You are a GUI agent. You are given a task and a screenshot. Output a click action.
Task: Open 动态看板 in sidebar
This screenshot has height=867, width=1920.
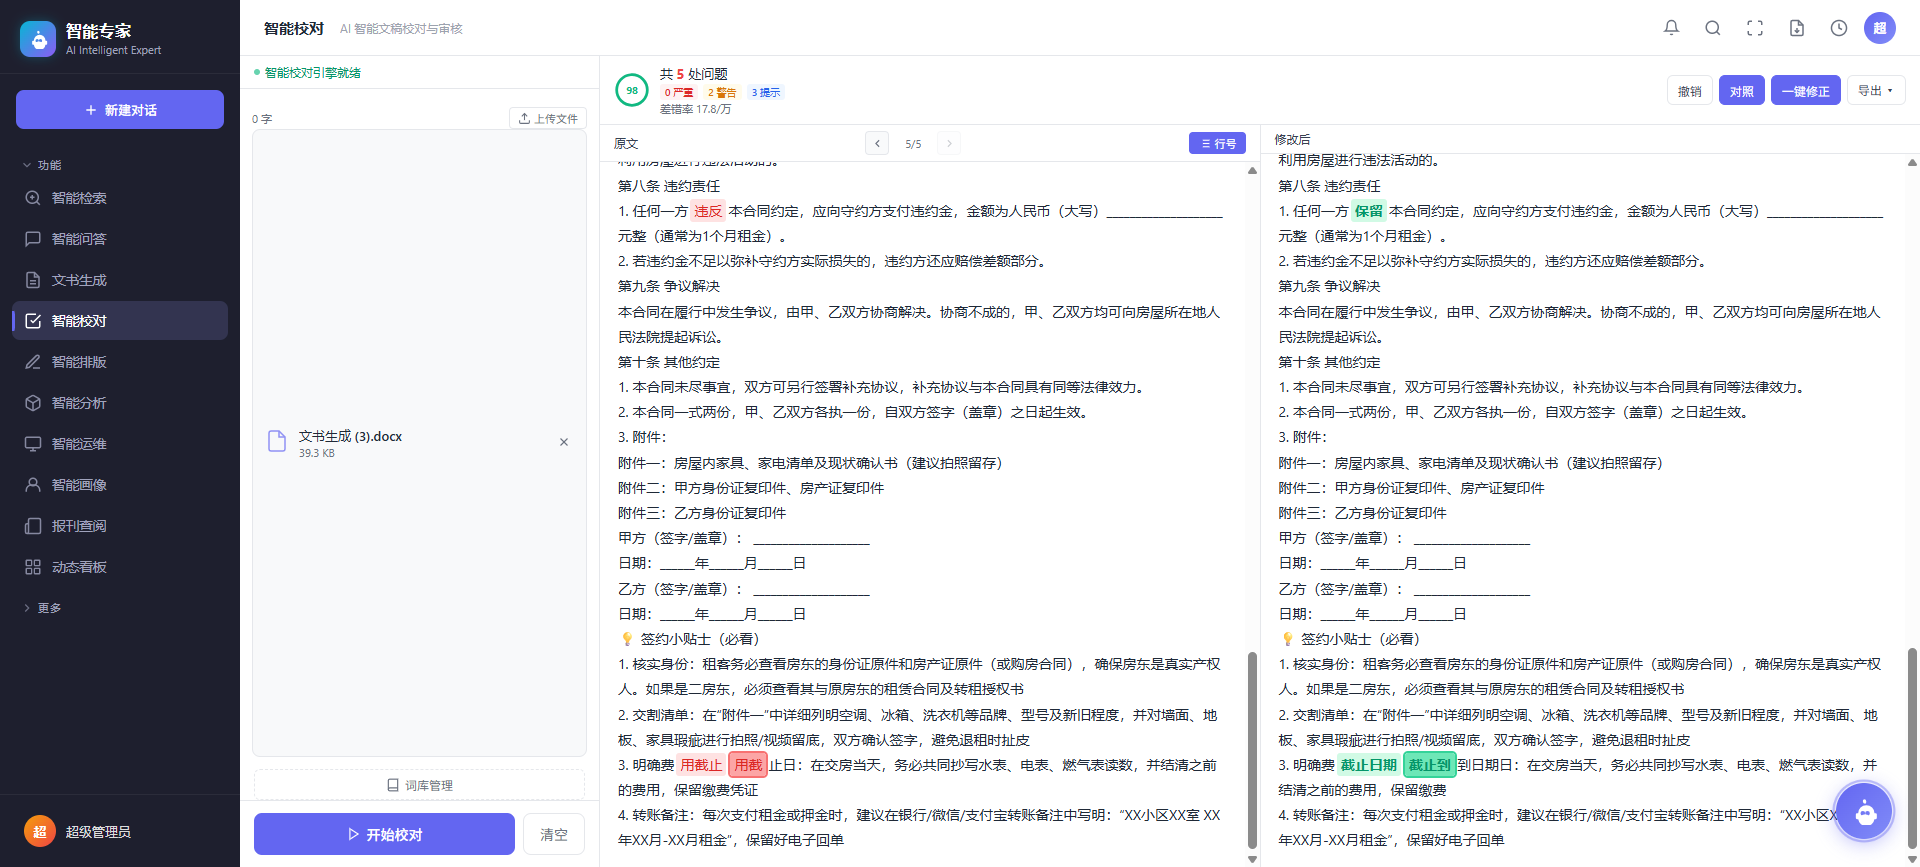coord(120,567)
